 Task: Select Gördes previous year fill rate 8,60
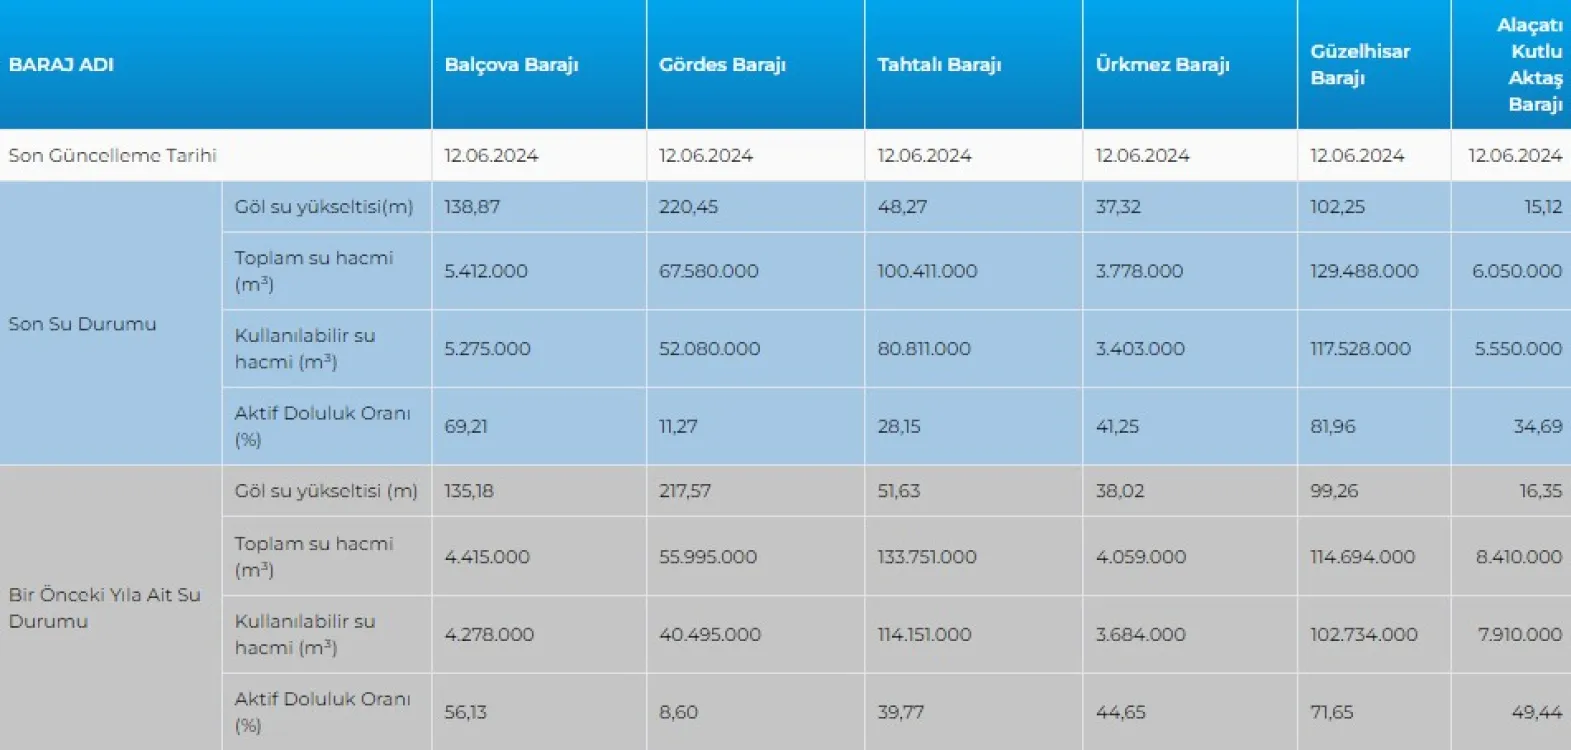click(x=678, y=712)
